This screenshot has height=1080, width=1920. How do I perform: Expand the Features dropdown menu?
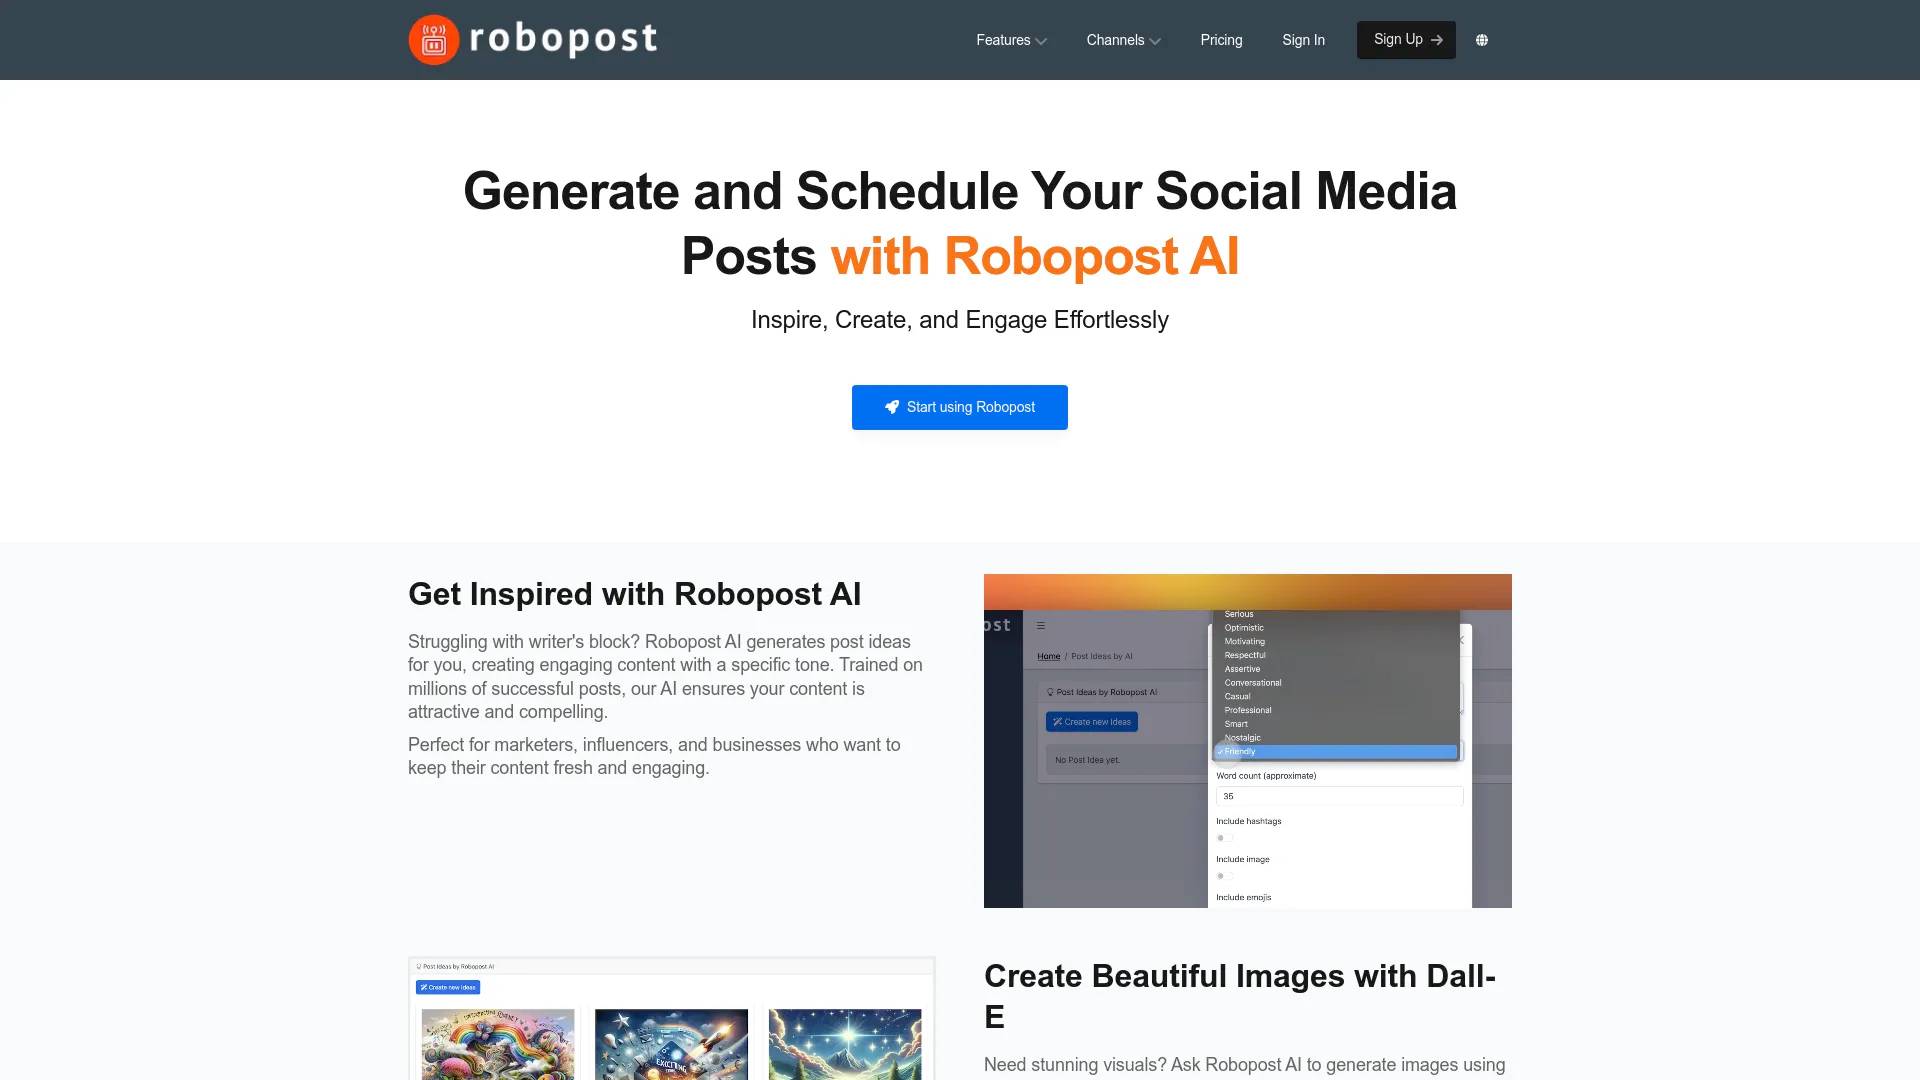pyautogui.click(x=1011, y=40)
